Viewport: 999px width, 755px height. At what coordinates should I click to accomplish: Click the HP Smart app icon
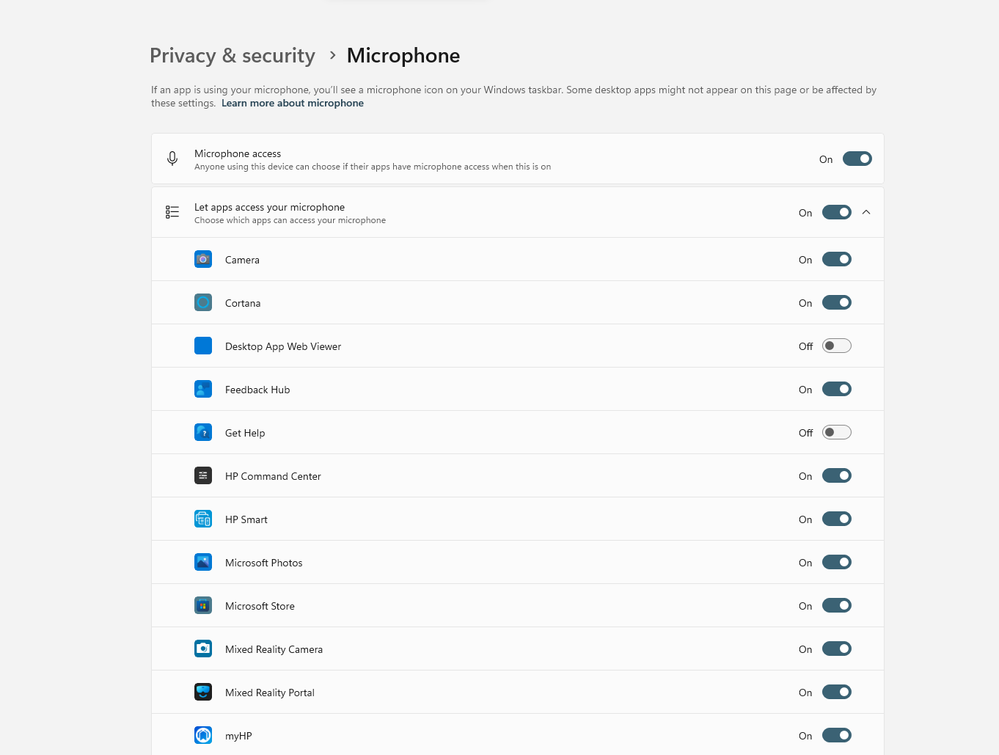[203, 519]
